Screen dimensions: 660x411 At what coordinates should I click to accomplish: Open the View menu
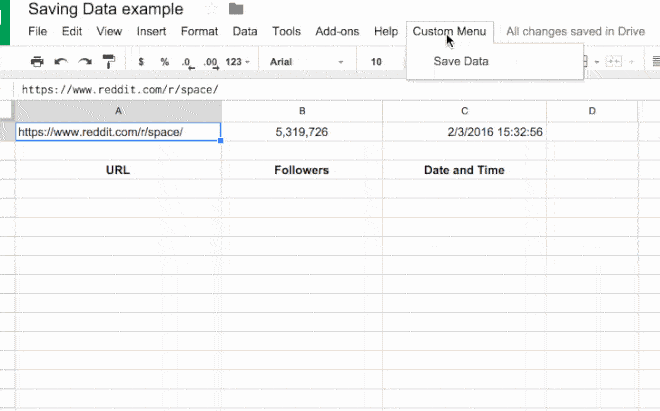109,31
